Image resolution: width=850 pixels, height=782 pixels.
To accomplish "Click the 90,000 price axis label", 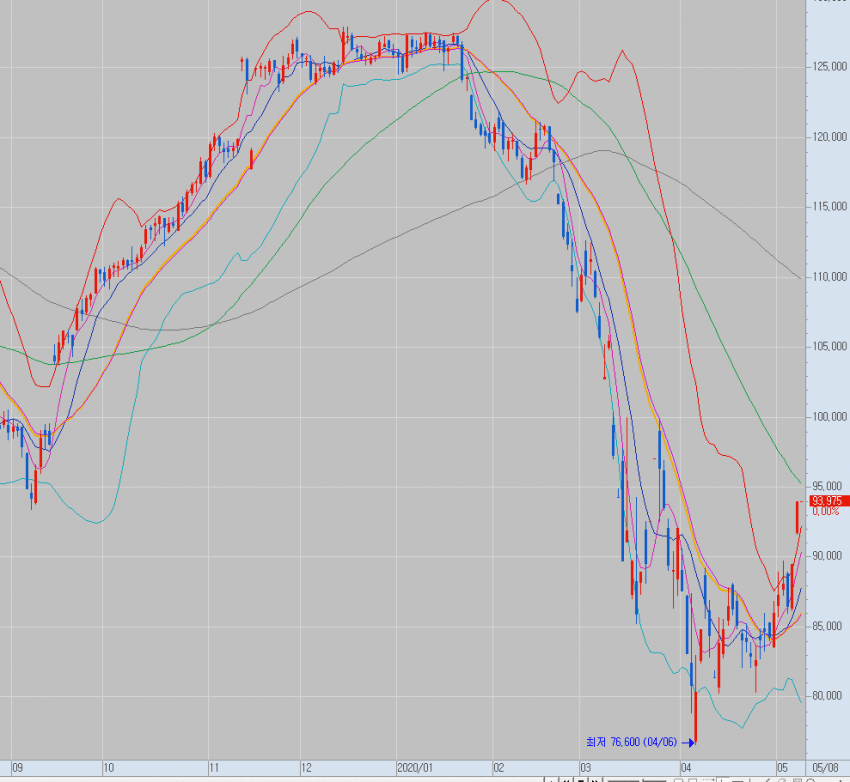I will click(827, 556).
